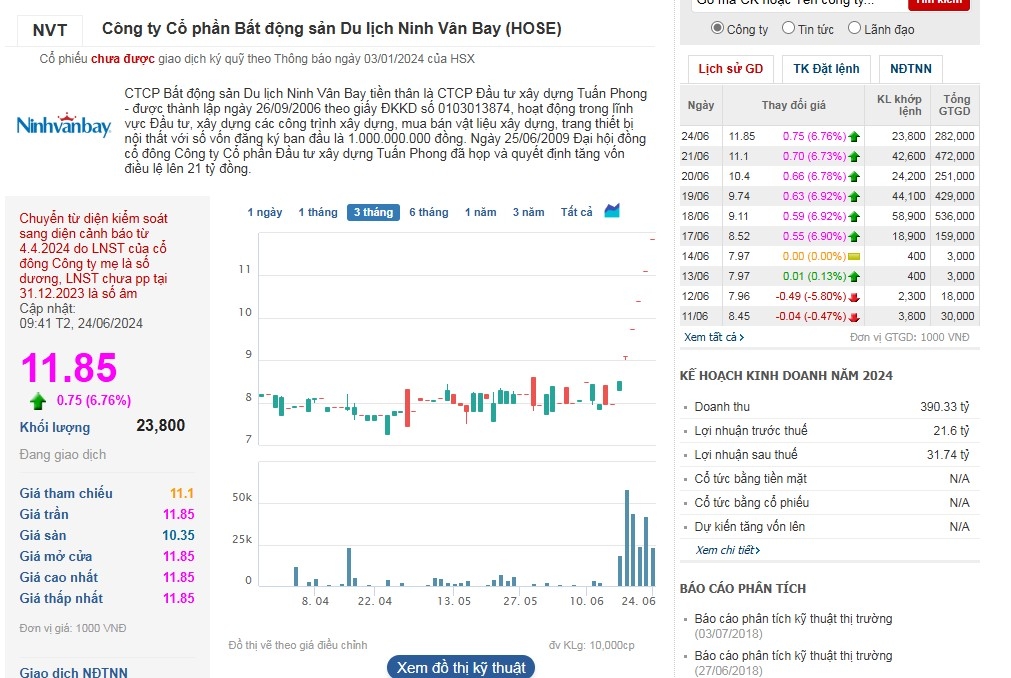Click the green up arrow in 24/06 row
The height and width of the screenshot is (678, 1011).
pyautogui.click(x=854, y=136)
